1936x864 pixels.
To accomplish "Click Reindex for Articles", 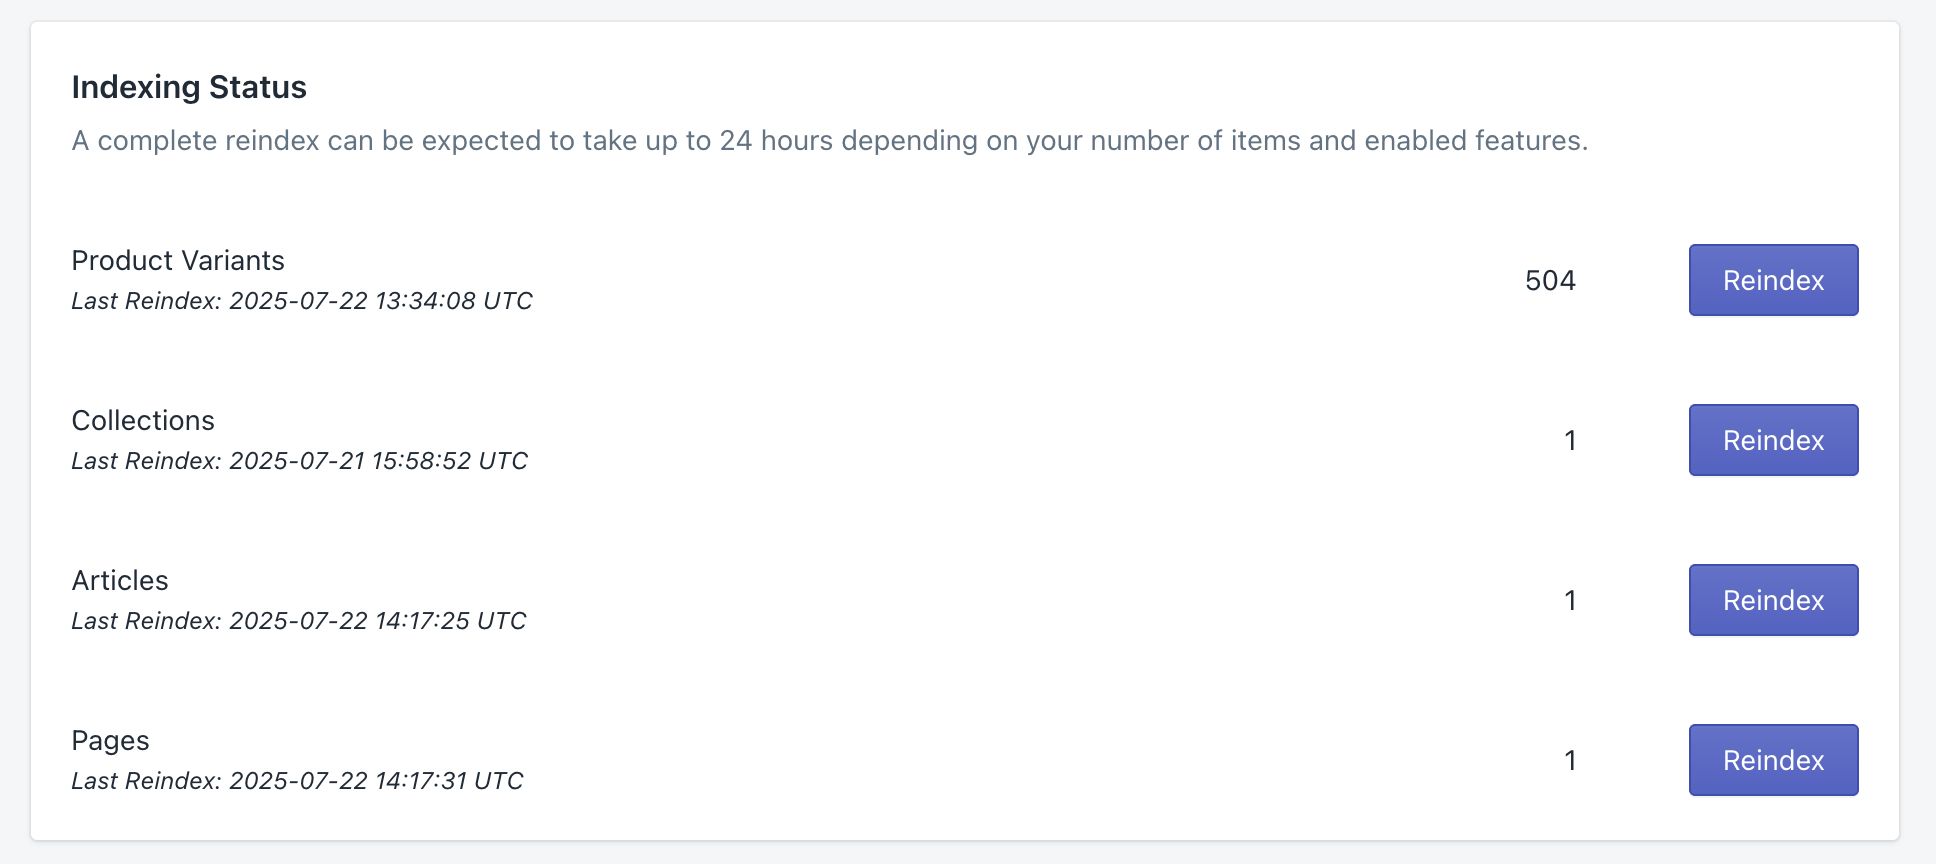I will [x=1772, y=600].
